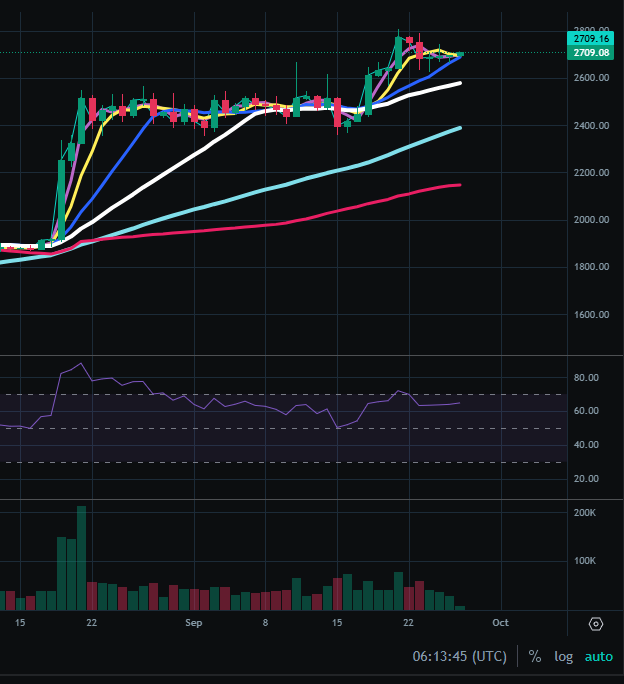Open chart settings gear icon

pyautogui.click(x=596, y=624)
